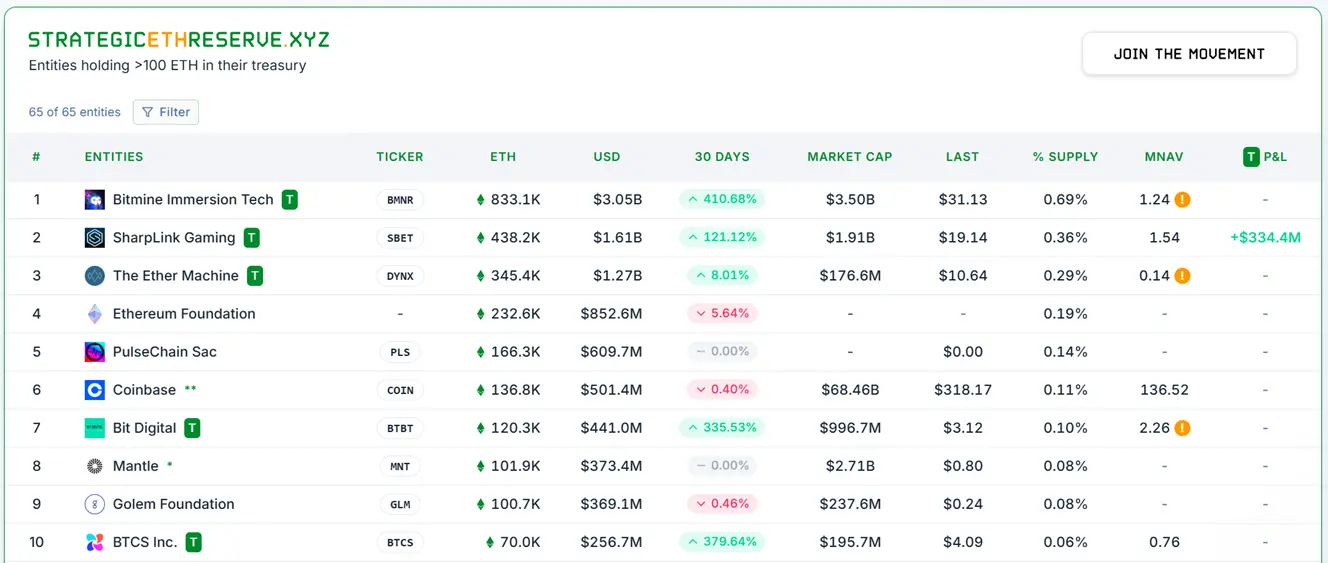Click the JOIN THE MOVEMENT button

pos(1189,54)
